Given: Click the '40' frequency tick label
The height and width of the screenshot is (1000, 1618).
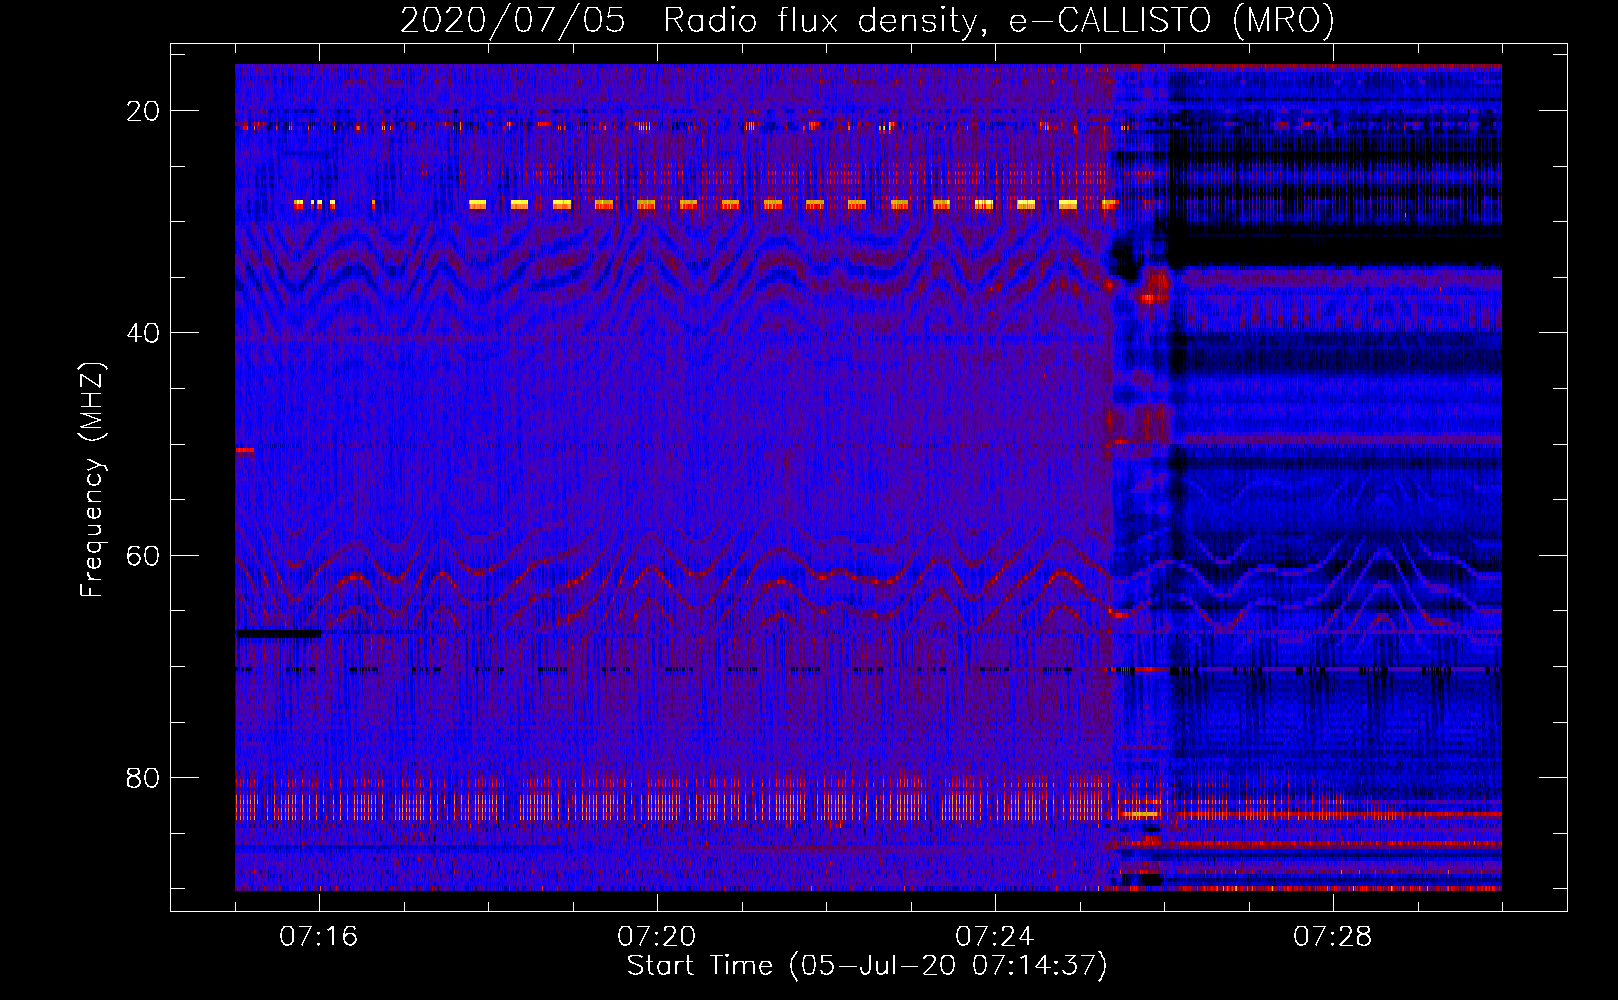Looking at the screenshot, I should (144, 333).
